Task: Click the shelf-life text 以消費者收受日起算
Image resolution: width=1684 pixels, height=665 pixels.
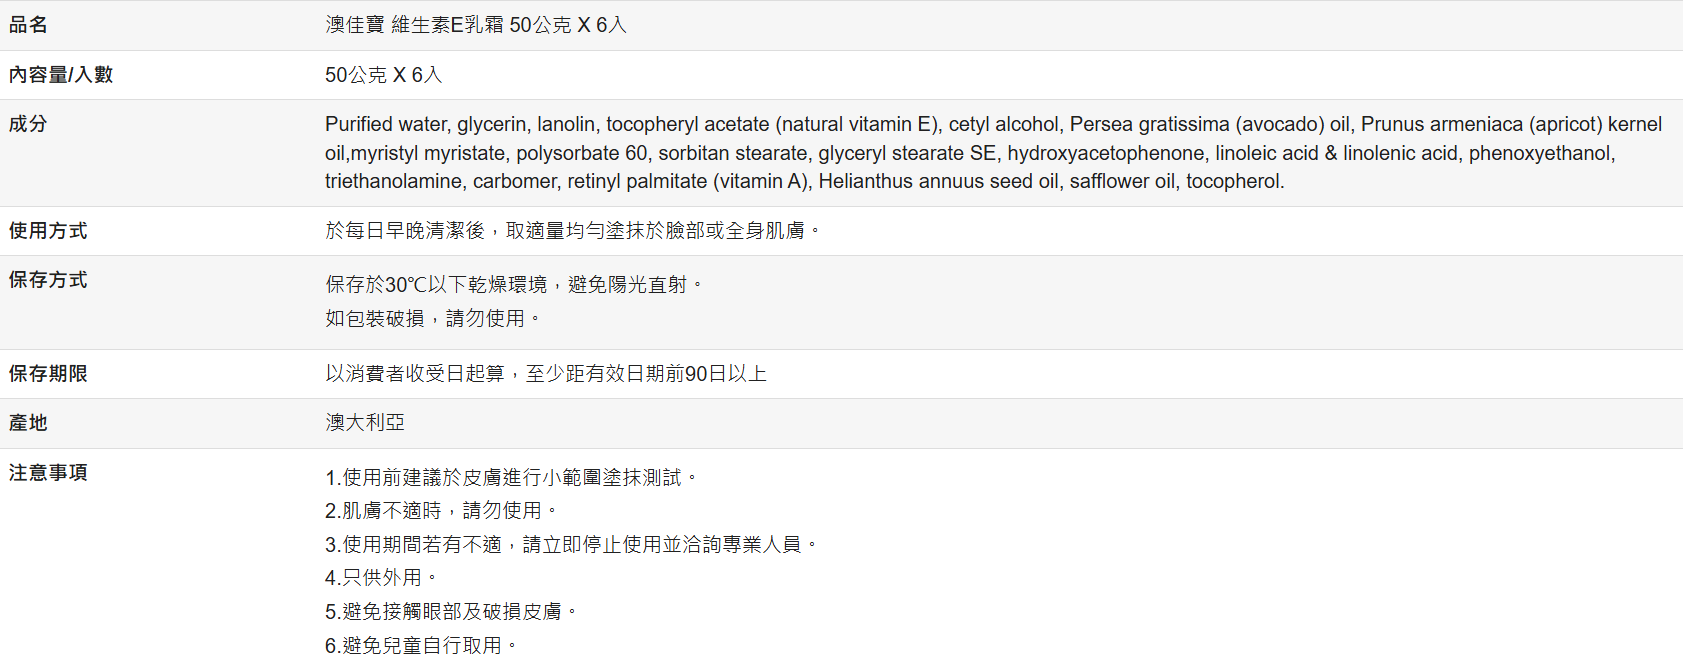Action: (x=545, y=374)
